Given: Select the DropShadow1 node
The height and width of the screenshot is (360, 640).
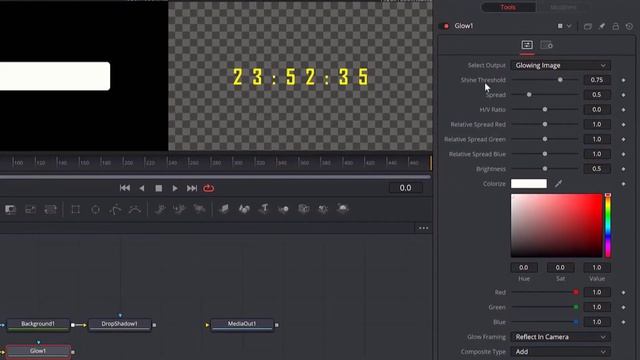Looking at the screenshot, I should (x=120, y=324).
